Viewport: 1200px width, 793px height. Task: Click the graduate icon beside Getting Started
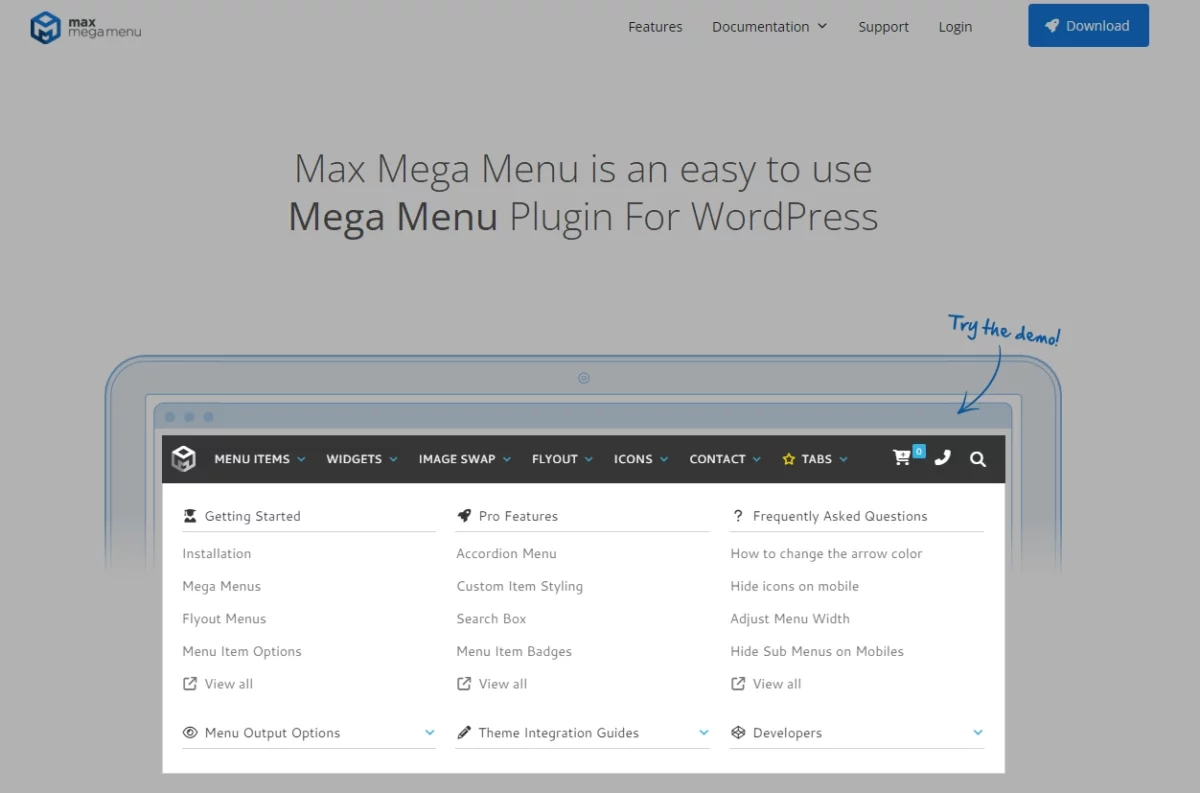[190, 516]
